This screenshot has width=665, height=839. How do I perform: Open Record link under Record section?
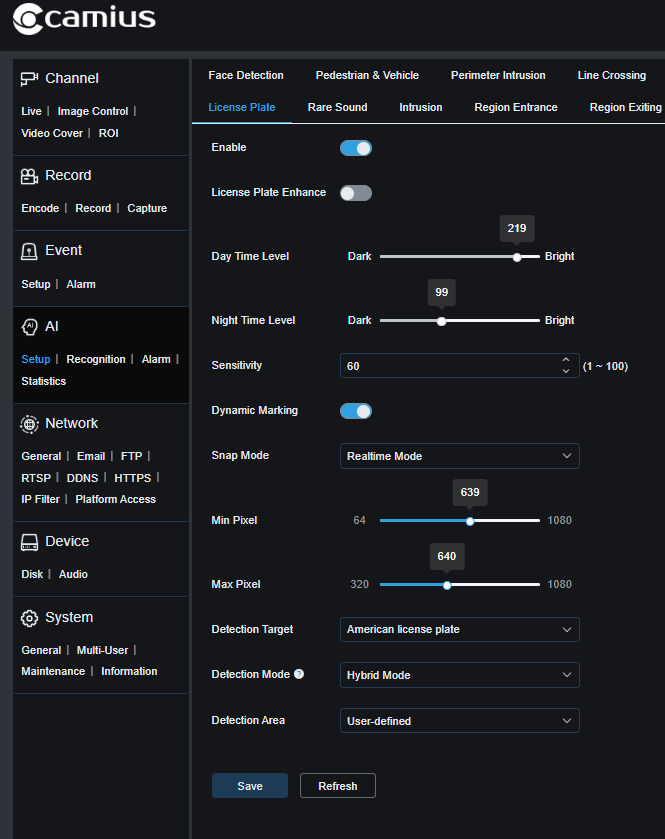[93, 208]
